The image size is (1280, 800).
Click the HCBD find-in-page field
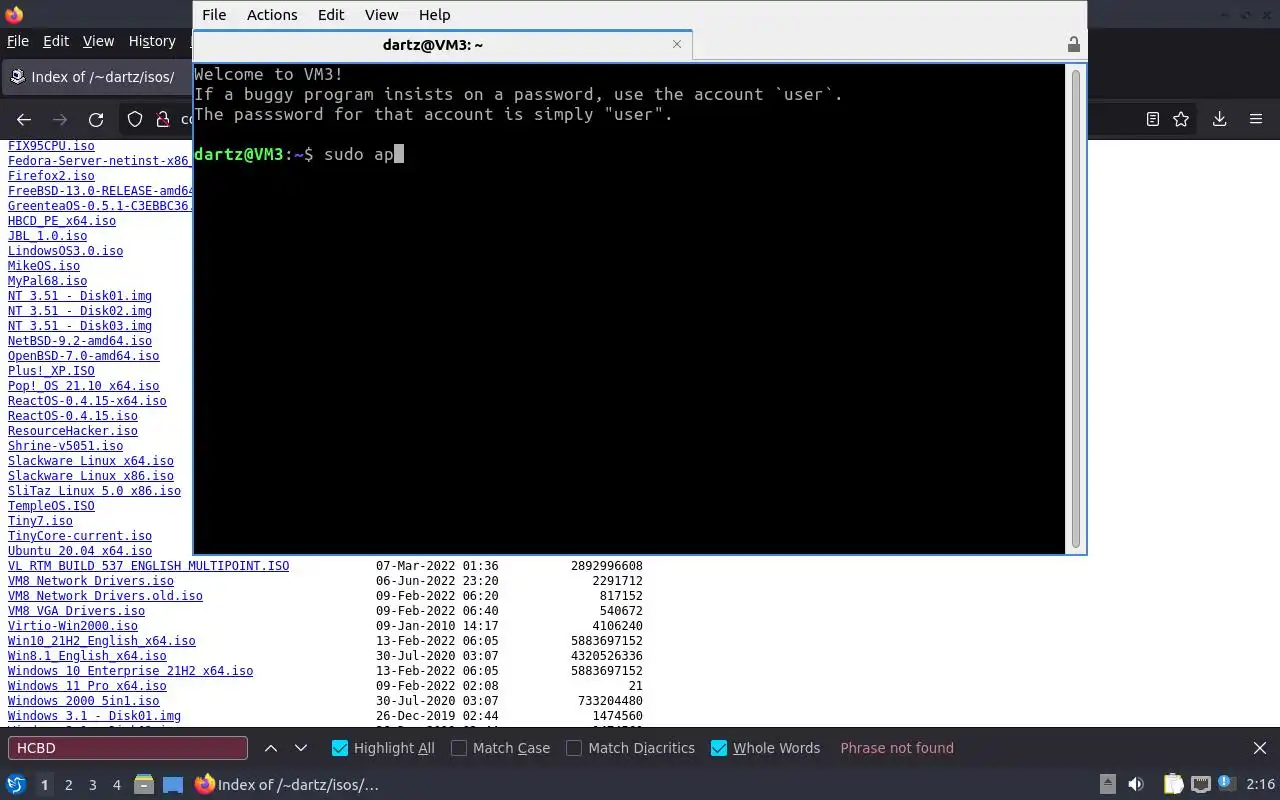tap(128, 748)
